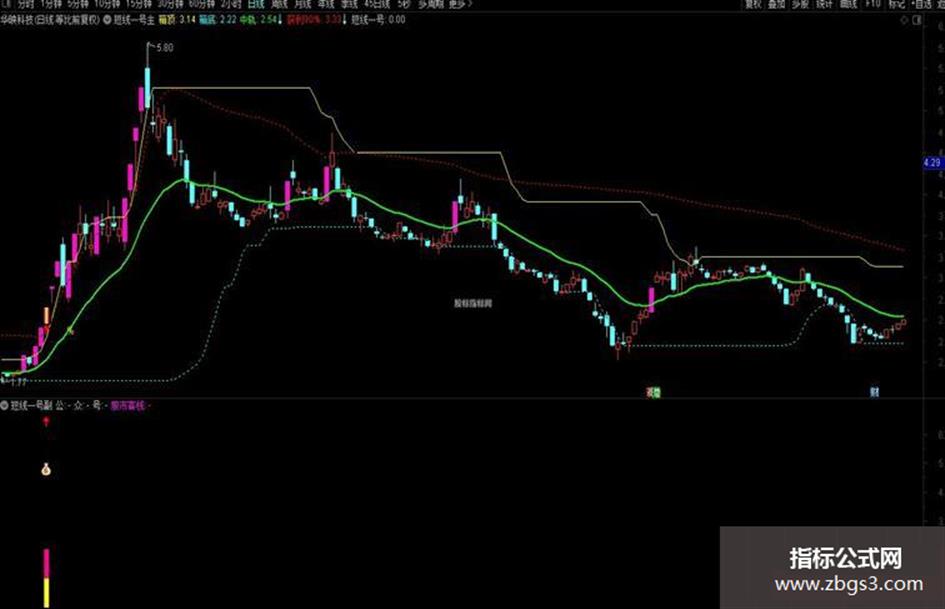
Task: Click the blue 财 tag icon
Action: 874,392
